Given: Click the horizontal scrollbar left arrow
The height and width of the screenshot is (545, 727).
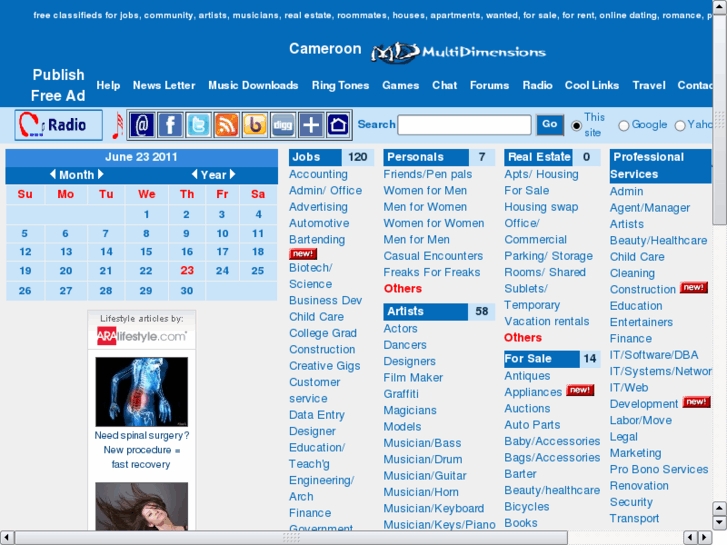Looking at the screenshot, I should coord(6,538).
